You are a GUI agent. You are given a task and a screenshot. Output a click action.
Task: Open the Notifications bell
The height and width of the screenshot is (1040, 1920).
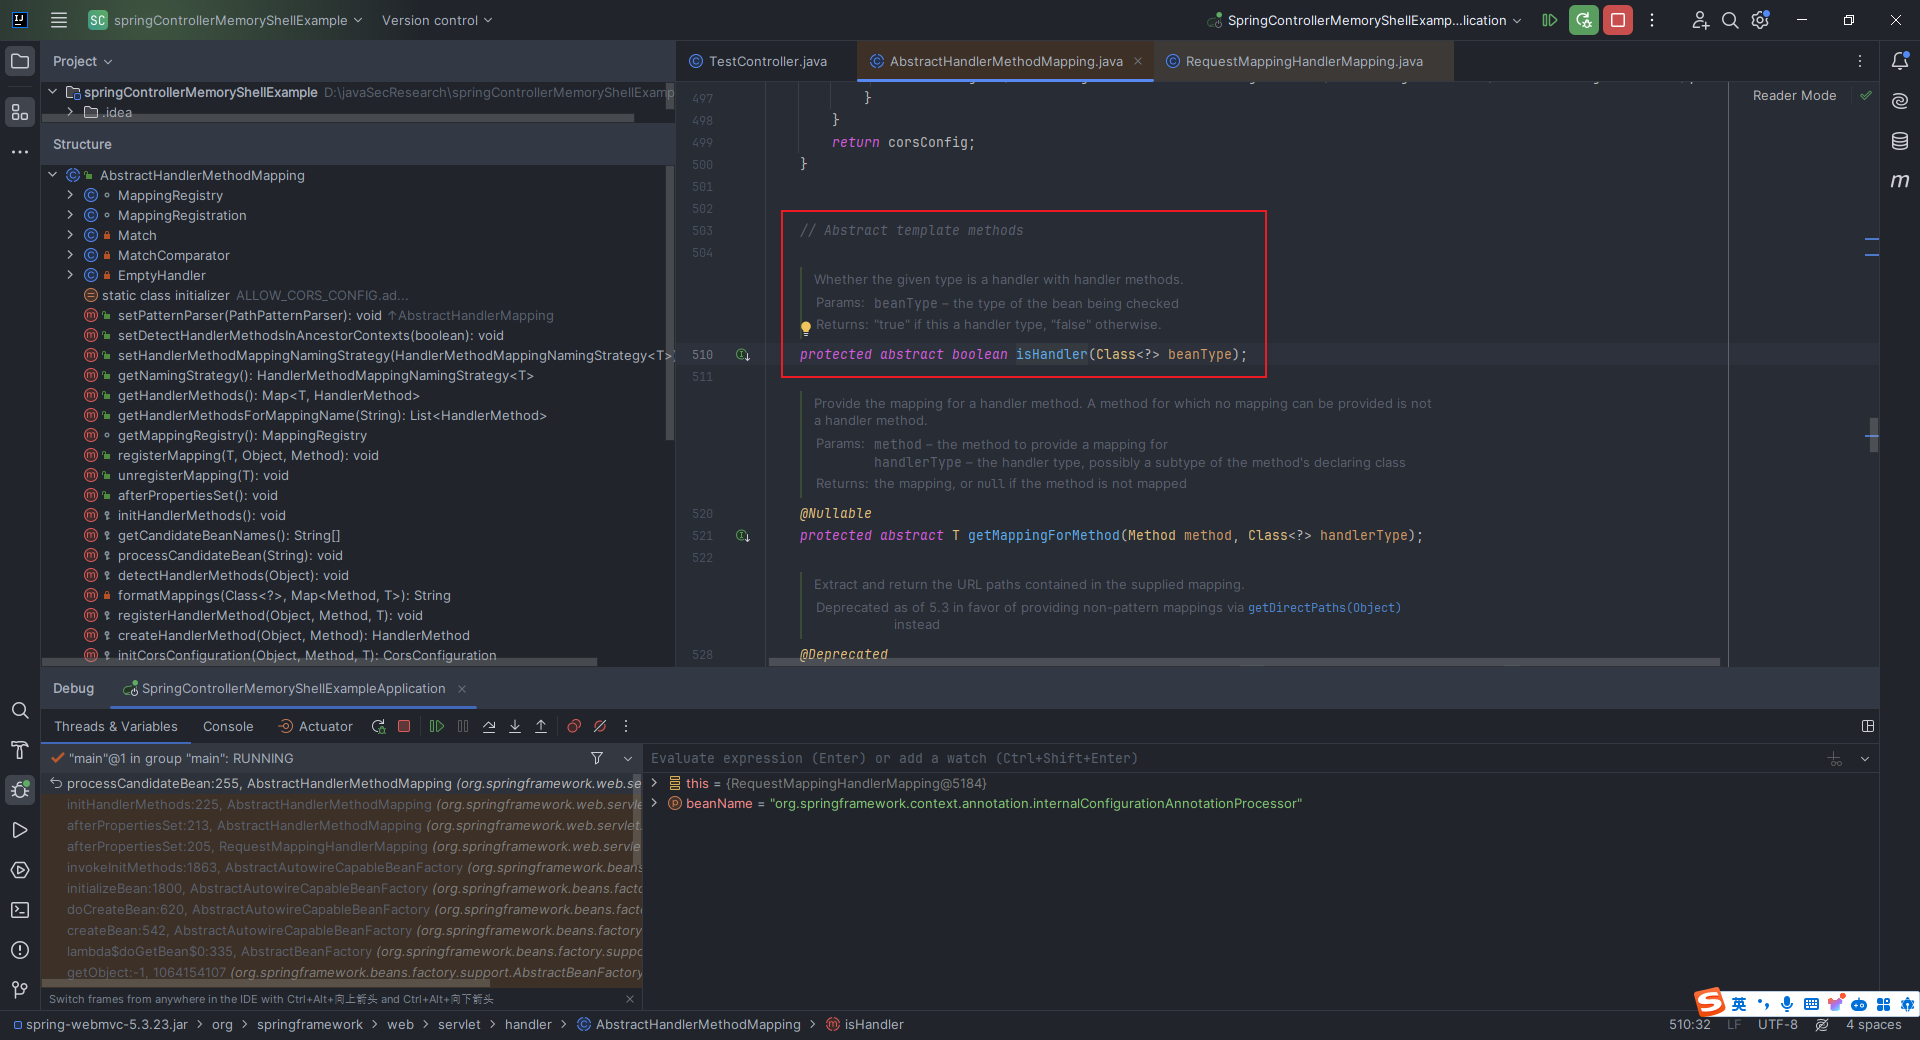(x=1900, y=61)
